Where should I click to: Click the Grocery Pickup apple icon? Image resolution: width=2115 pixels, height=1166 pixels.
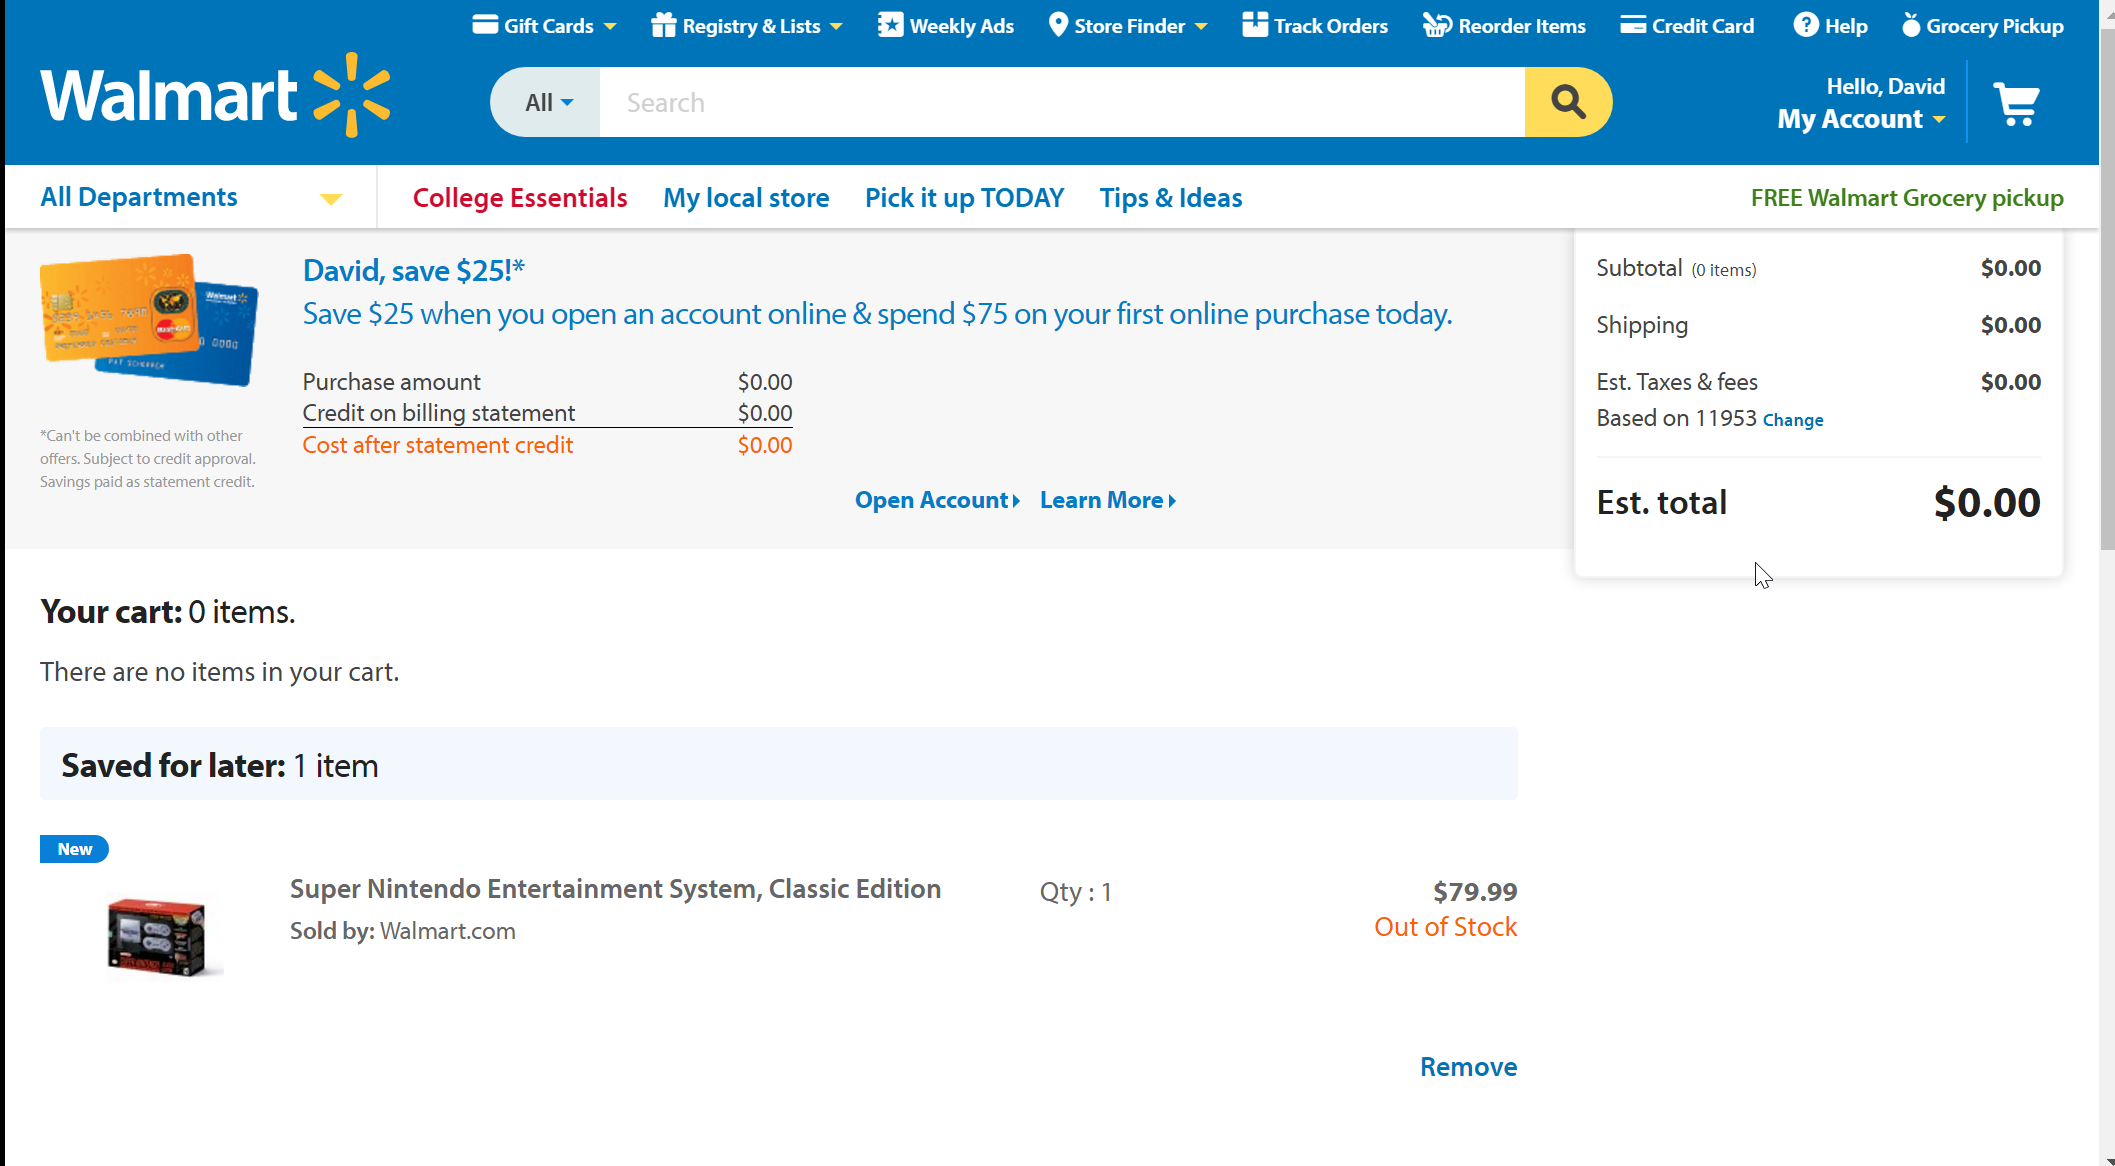coord(1910,25)
